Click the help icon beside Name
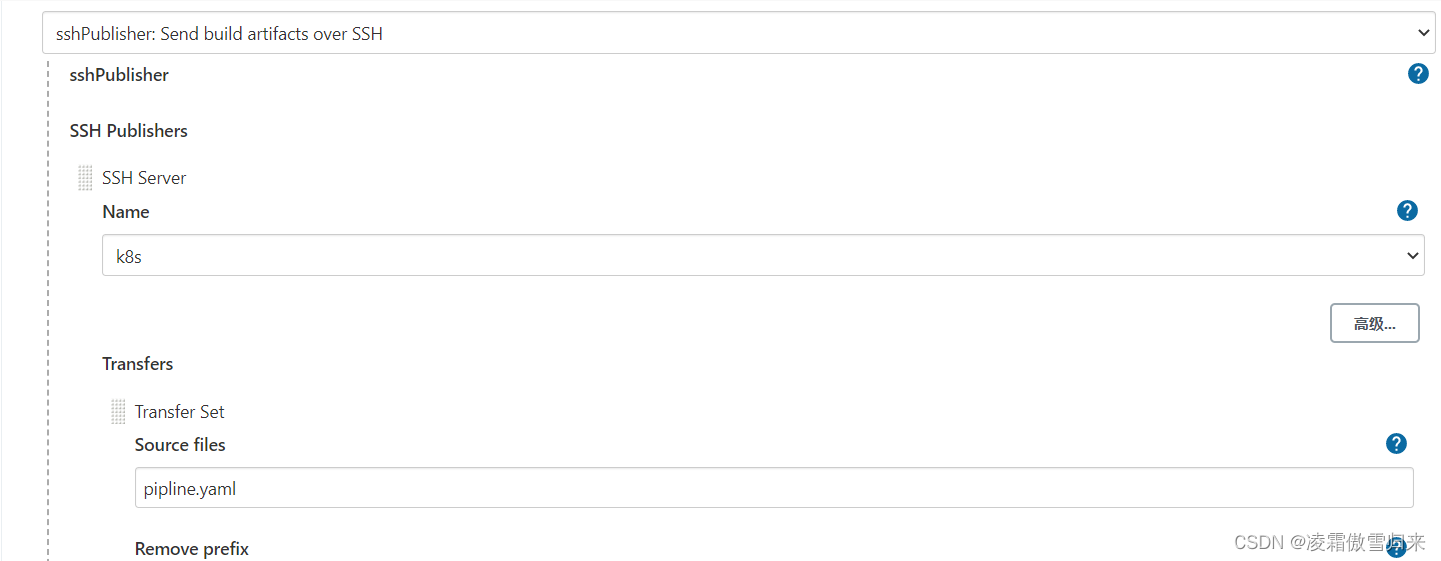1441x561 pixels. [x=1407, y=210]
